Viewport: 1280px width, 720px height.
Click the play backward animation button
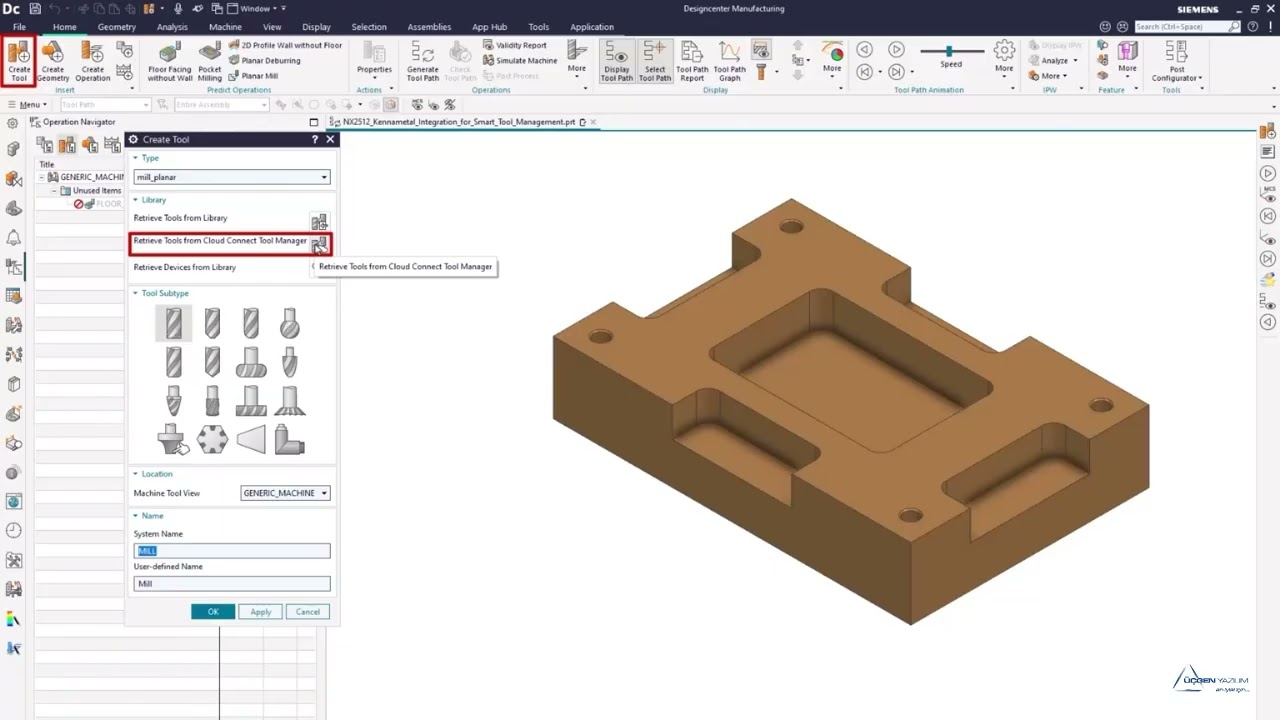point(865,49)
